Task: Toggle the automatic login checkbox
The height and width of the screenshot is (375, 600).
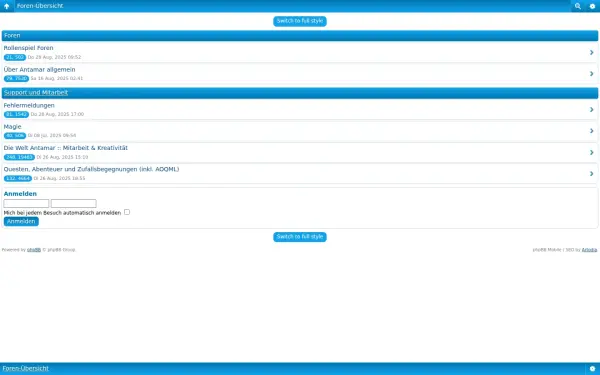Action: pyautogui.click(x=127, y=212)
